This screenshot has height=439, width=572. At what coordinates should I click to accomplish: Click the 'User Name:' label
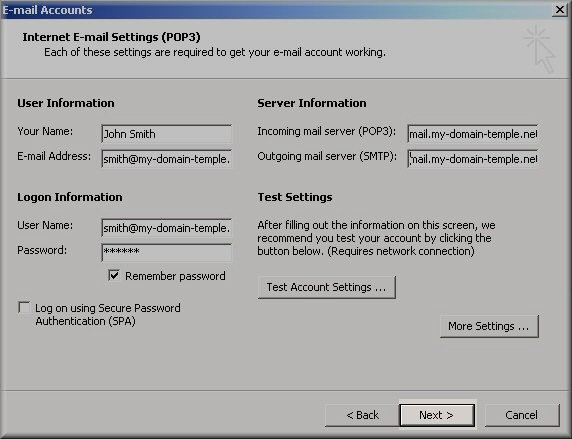tap(45, 225)
